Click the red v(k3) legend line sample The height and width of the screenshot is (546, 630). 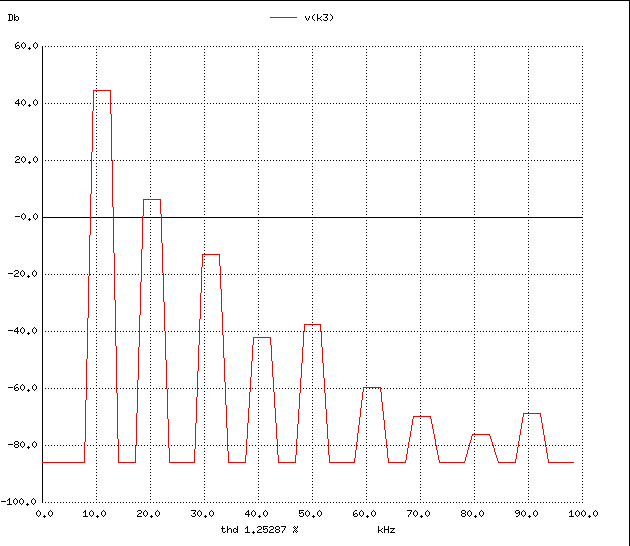pyautogui.click(x=284, y=17)
